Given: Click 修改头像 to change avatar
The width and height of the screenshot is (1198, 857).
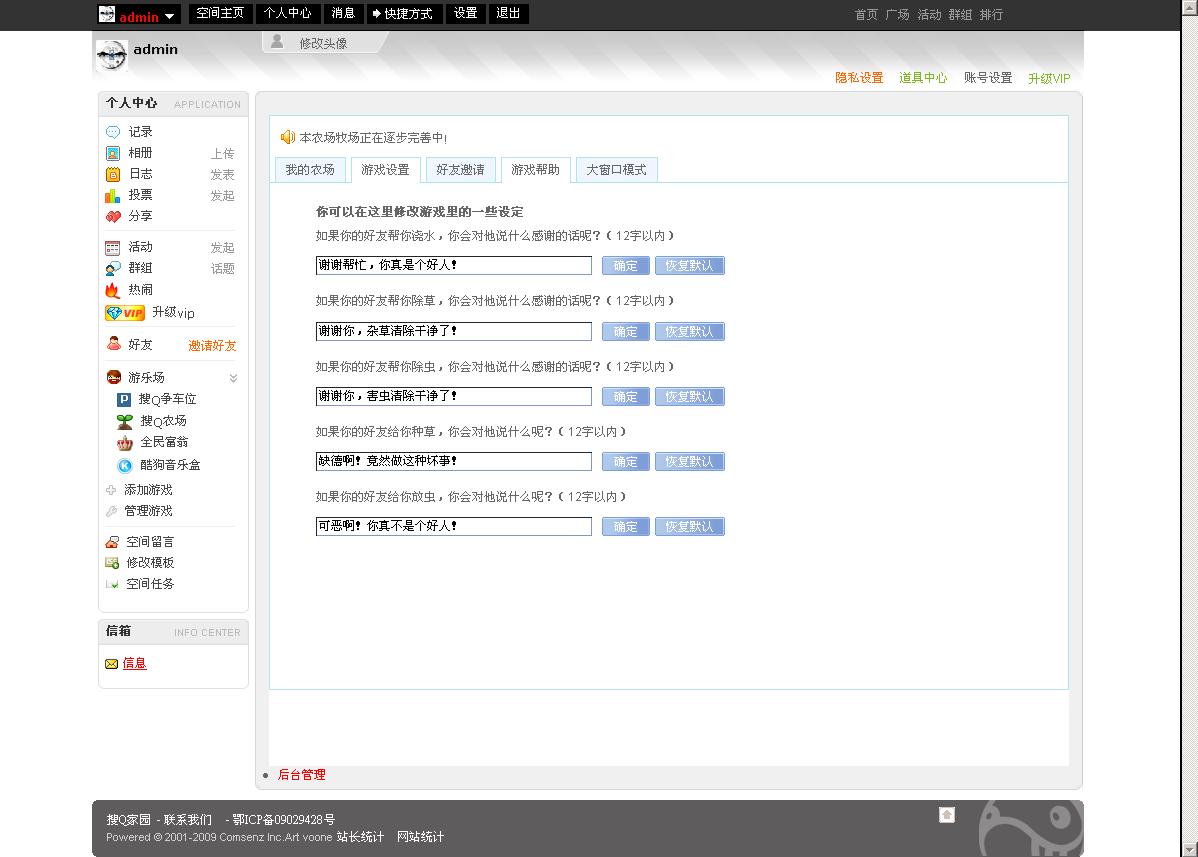Looking at the screenshot, I should tap(323, 43).
